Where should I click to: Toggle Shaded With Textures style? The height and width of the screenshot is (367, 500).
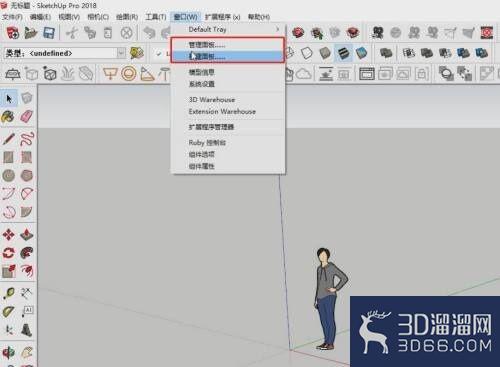pos(343,53)
